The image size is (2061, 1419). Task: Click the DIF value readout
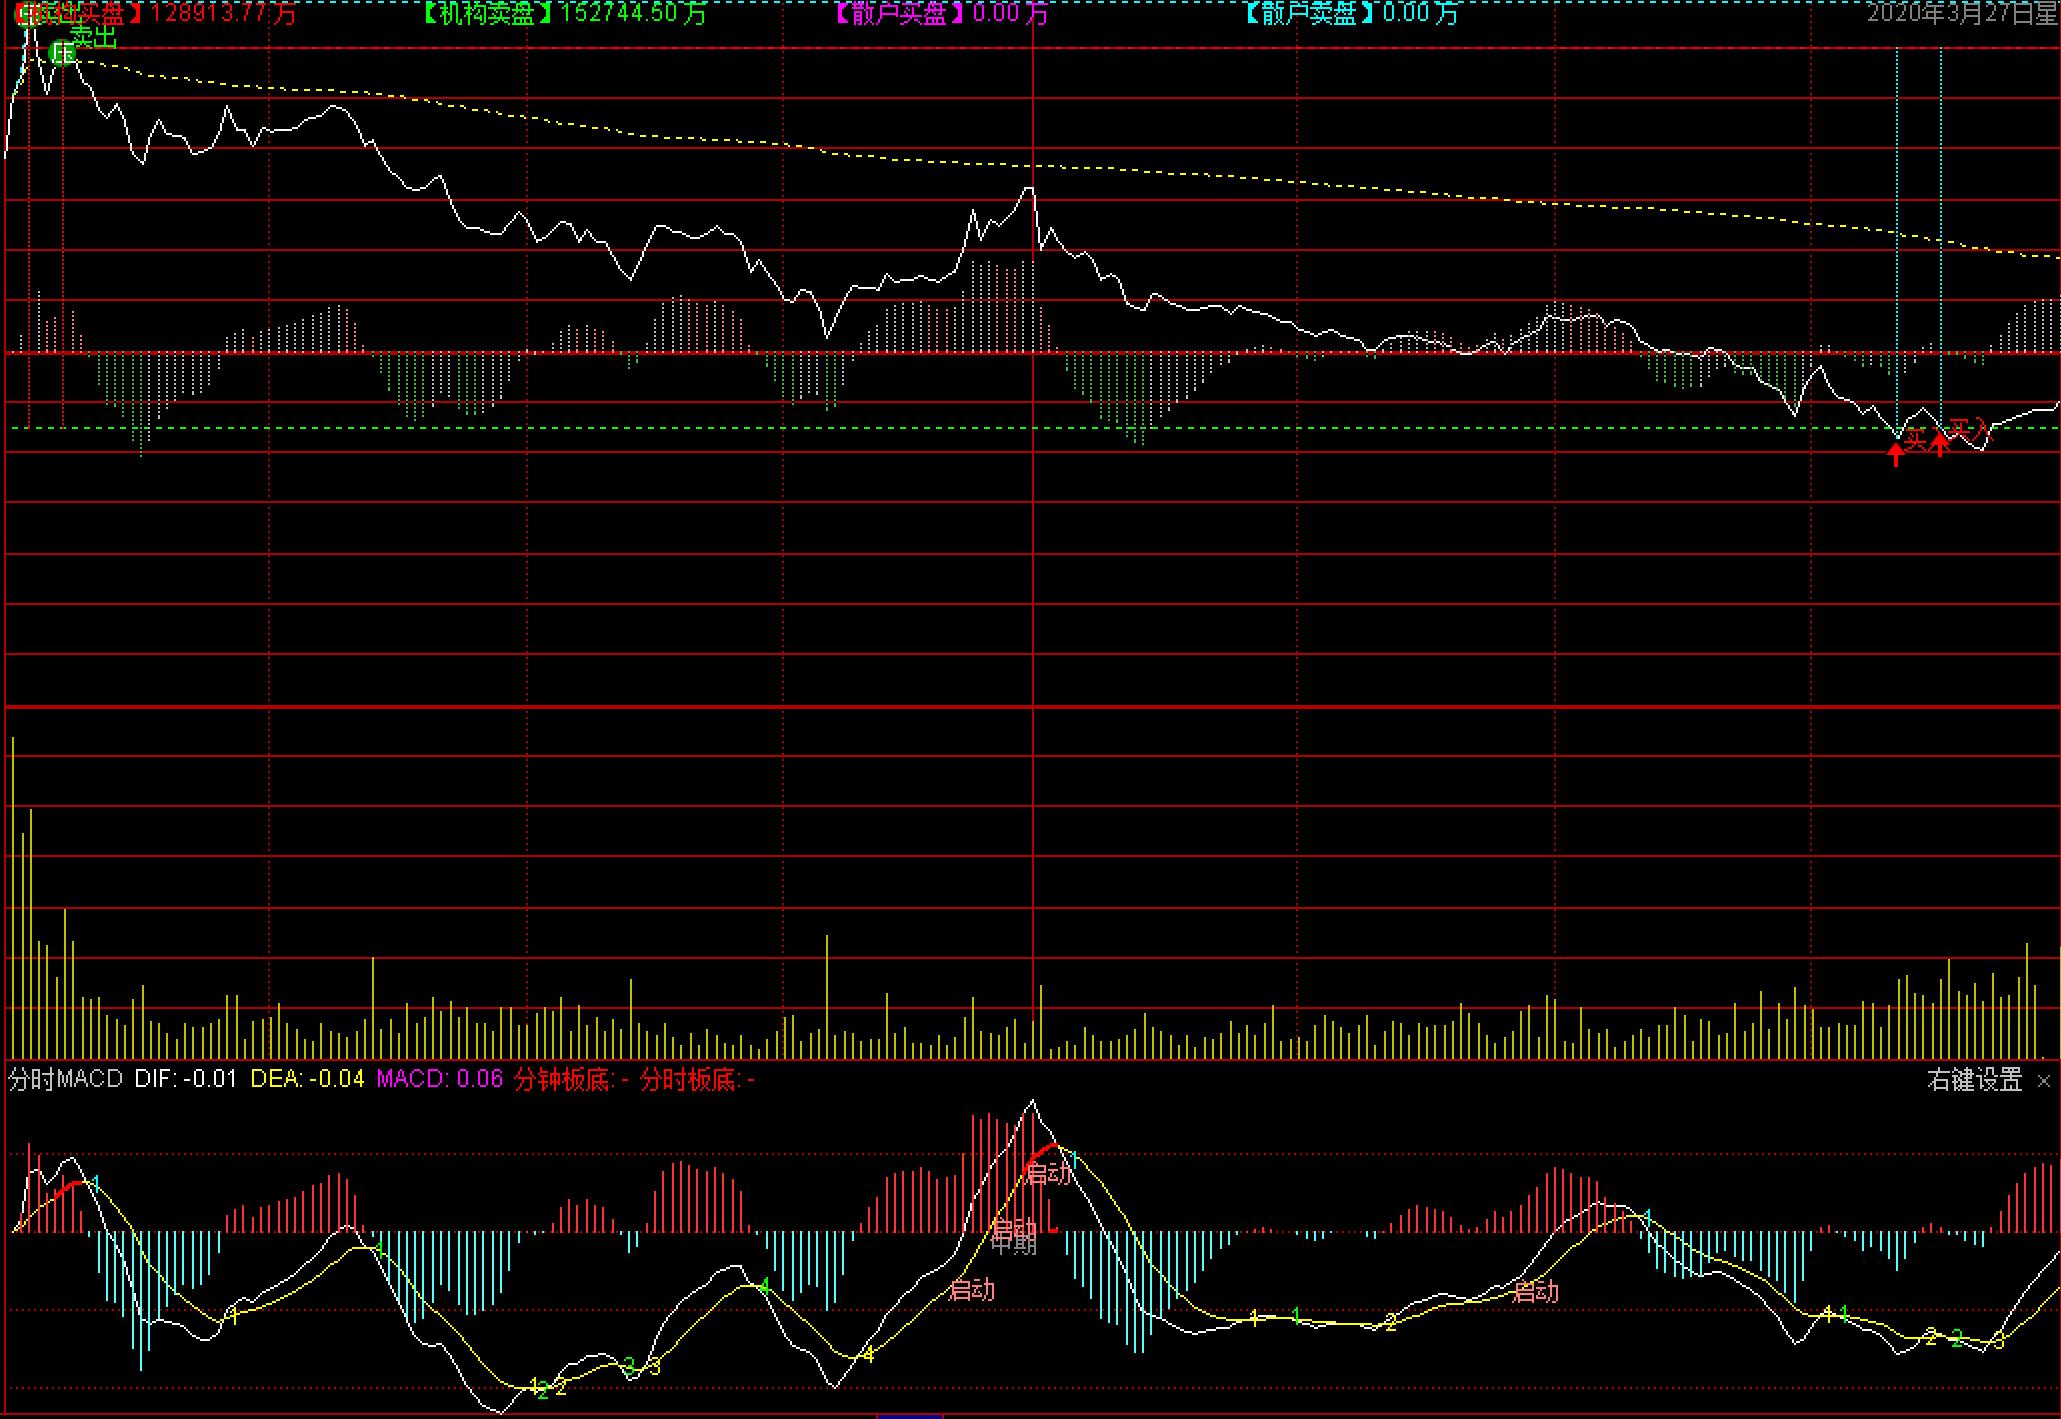(186, 1080)
